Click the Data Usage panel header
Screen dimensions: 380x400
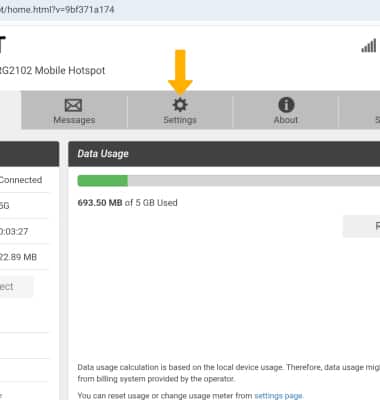[224, 154]
